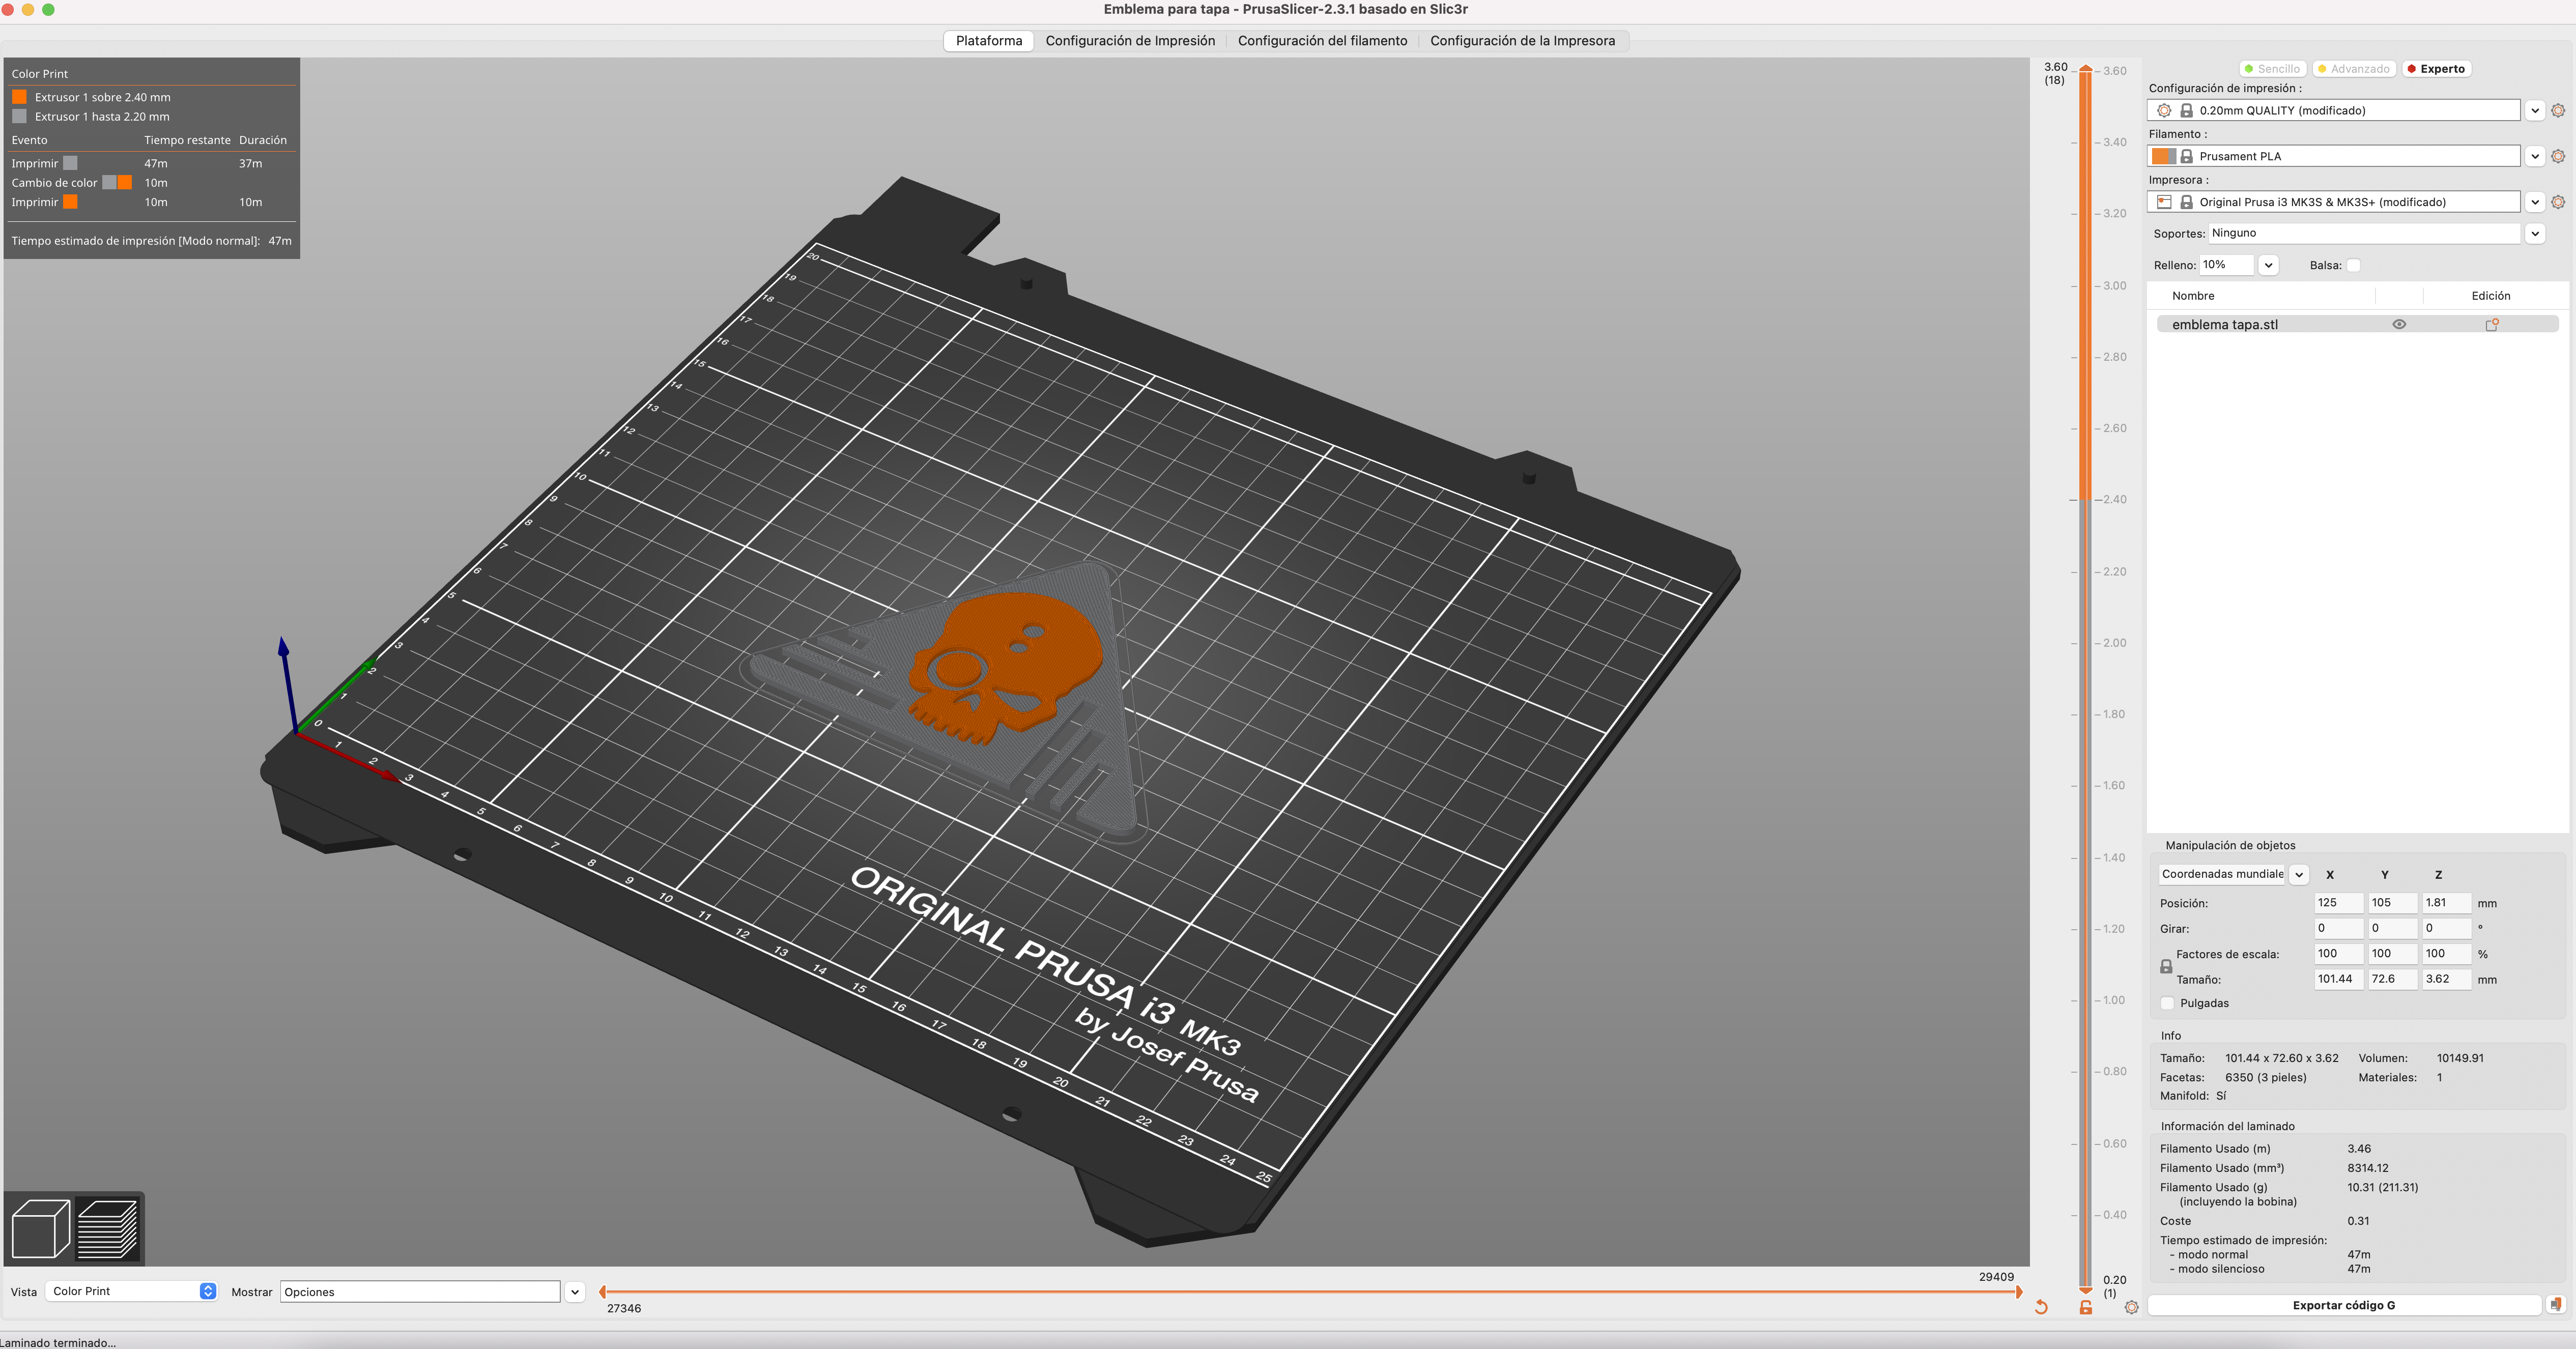
Task: Open the Configuración del filamento tab
Action: coord(1322,41)
